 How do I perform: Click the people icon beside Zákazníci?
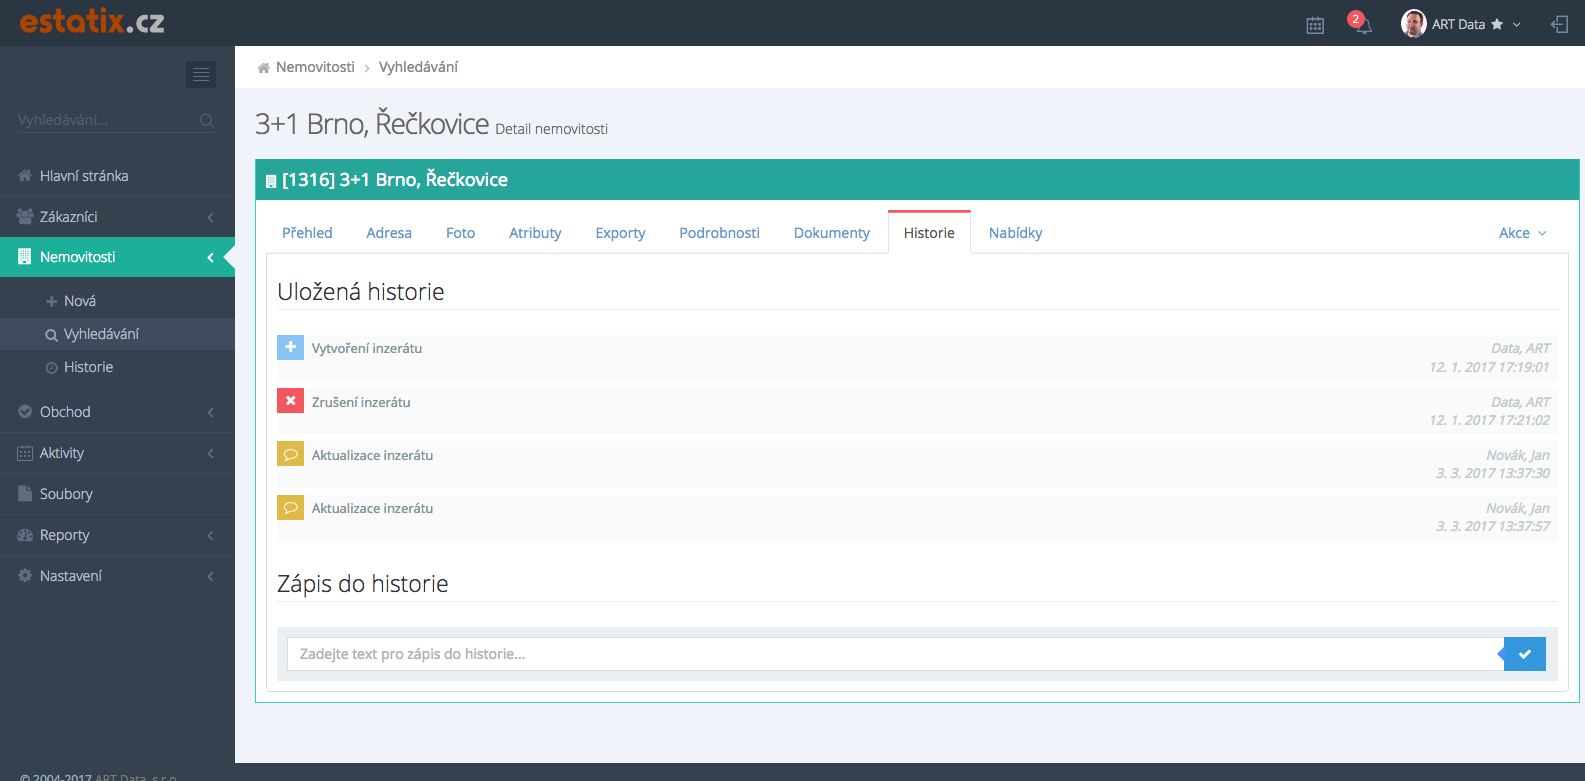click(25, 217)
